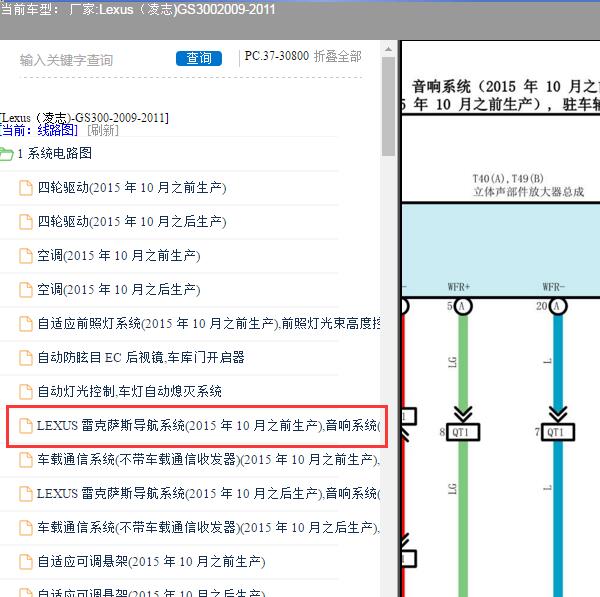Click the 立体声部件放大器总成 component label in diagram

[528, 192]
